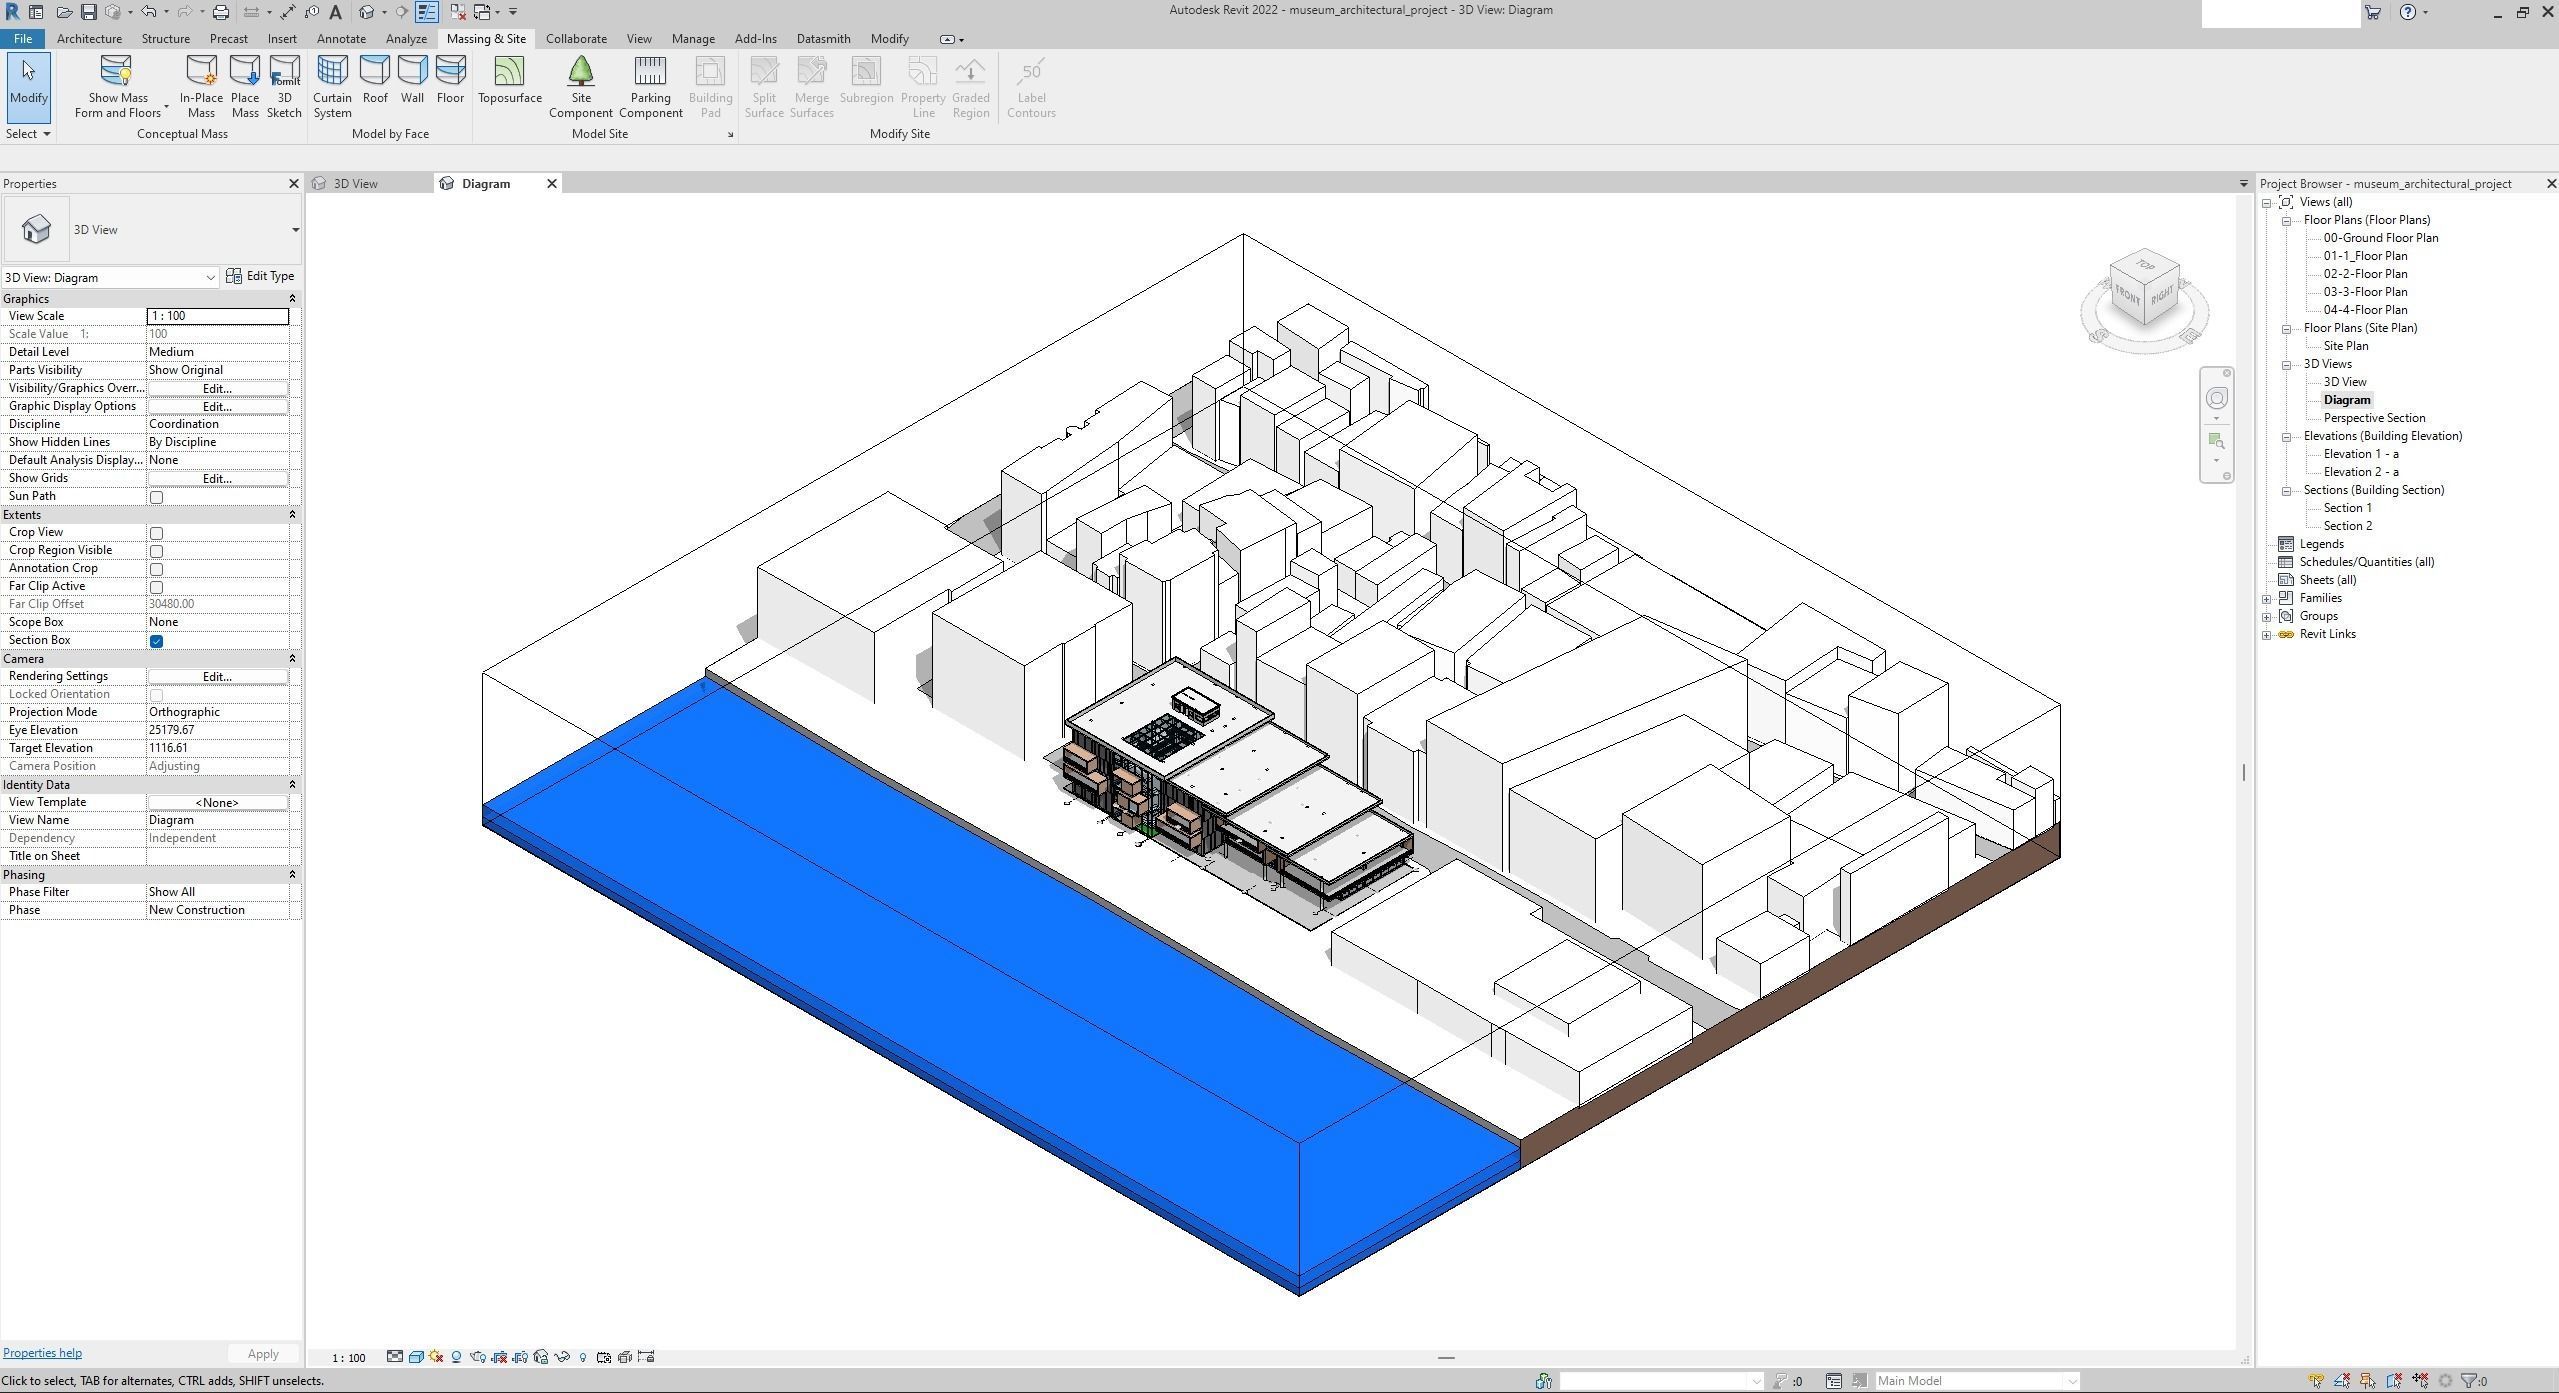Switch to the 3D View document tab
This screenshot has height=1393, width=2559.
pyautogui.click(x=357, y=183)
